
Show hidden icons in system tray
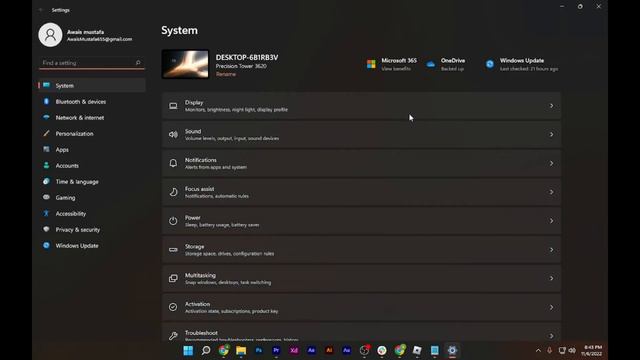coord(538,351)
